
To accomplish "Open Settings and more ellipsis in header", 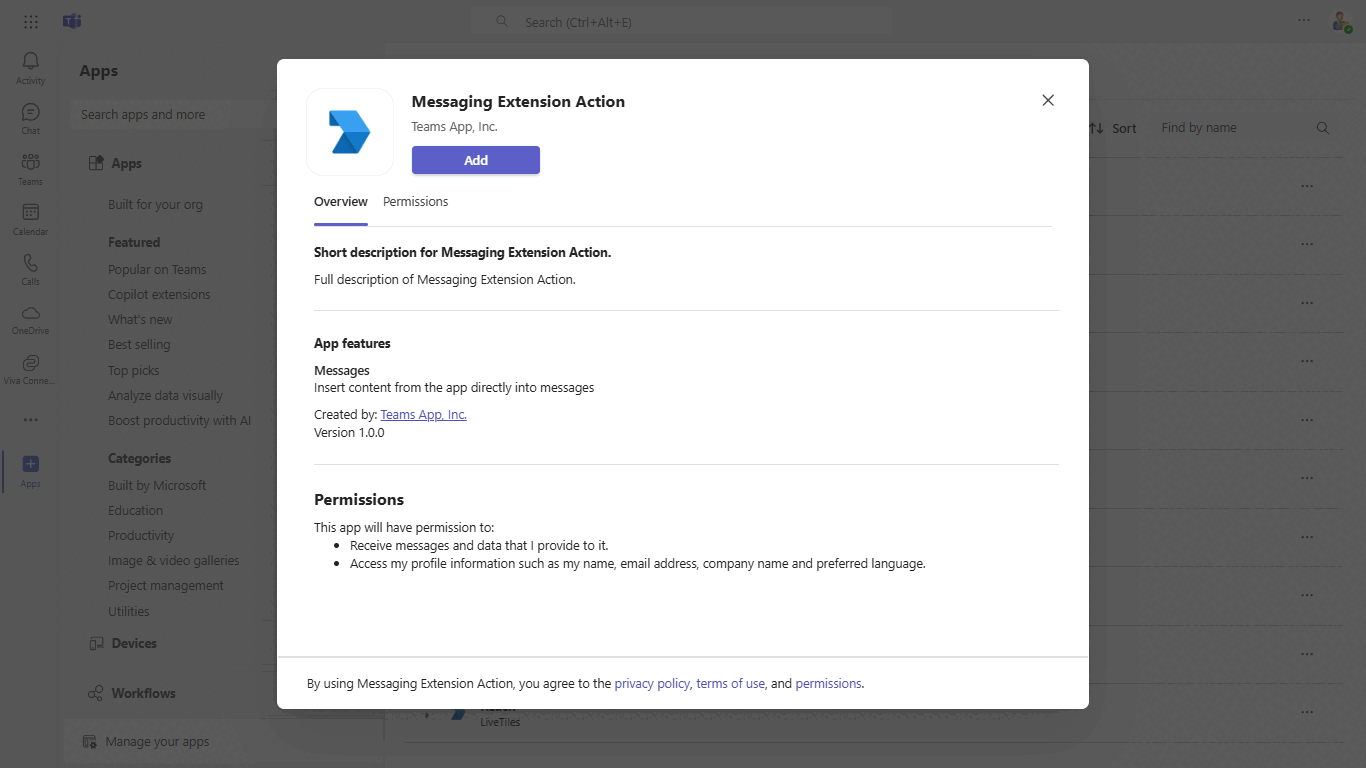I will click(x=1303, y=20).
